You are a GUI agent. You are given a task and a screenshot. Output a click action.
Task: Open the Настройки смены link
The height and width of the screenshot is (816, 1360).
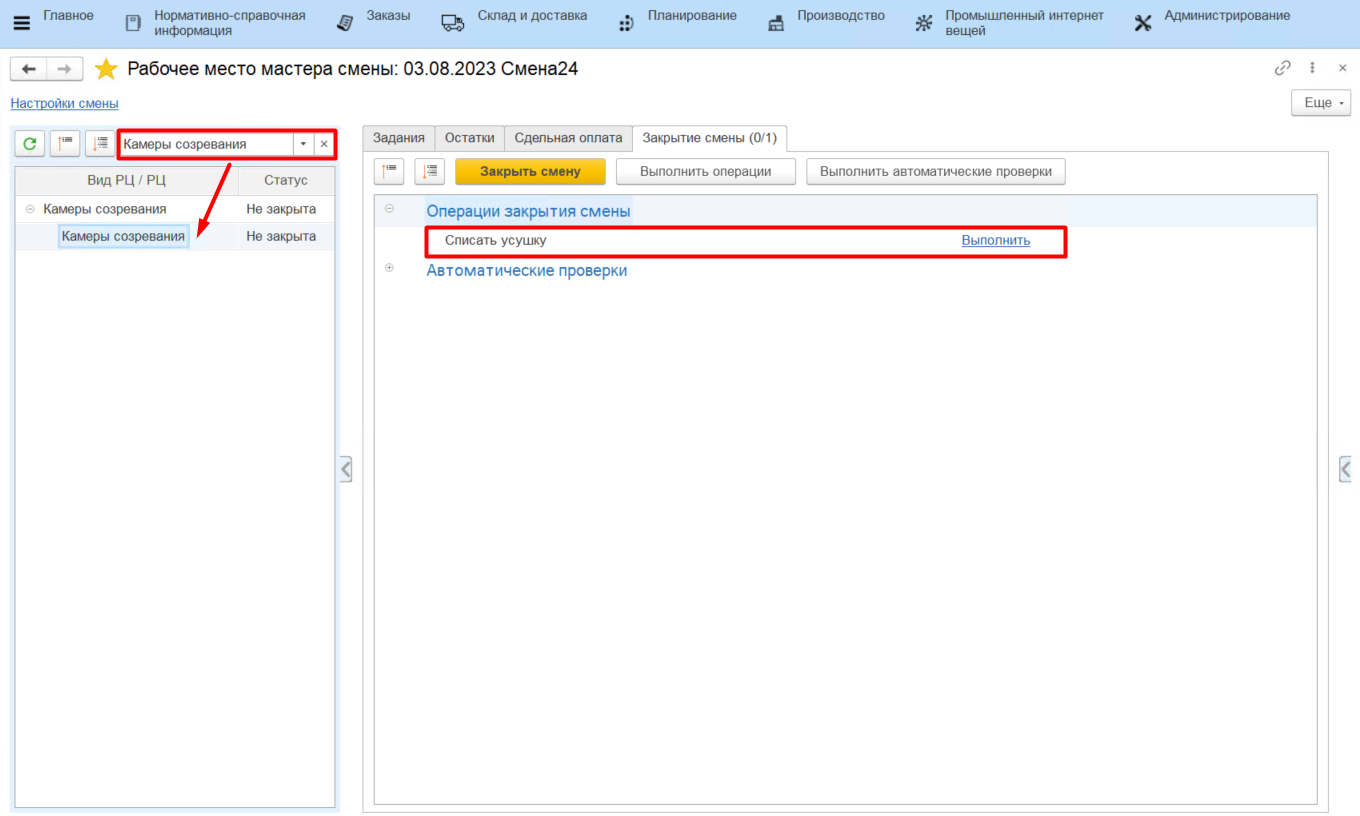coord(64,103)
